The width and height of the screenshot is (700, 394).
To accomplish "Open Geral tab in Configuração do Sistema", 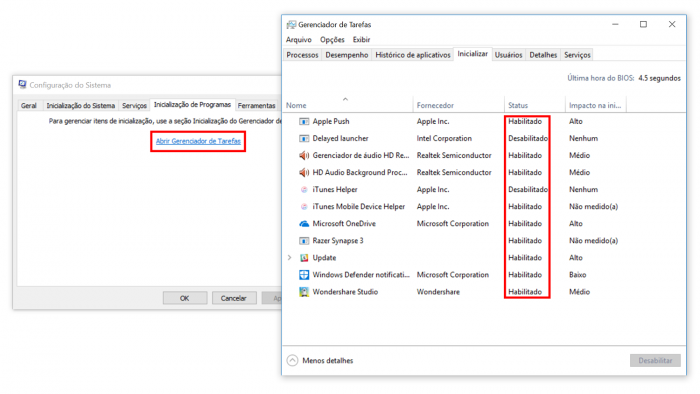I will [x=29, y=106].
